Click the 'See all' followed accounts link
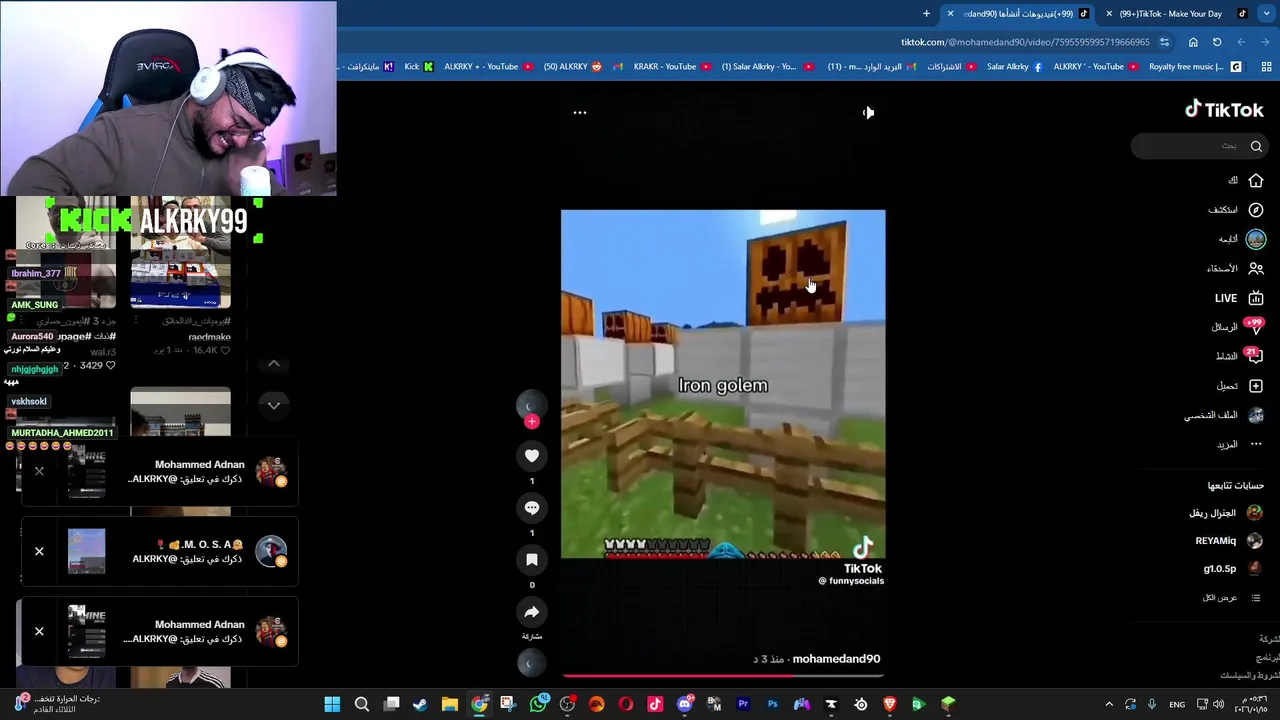Viewport: 1280px width, 720px height. 1231,598
